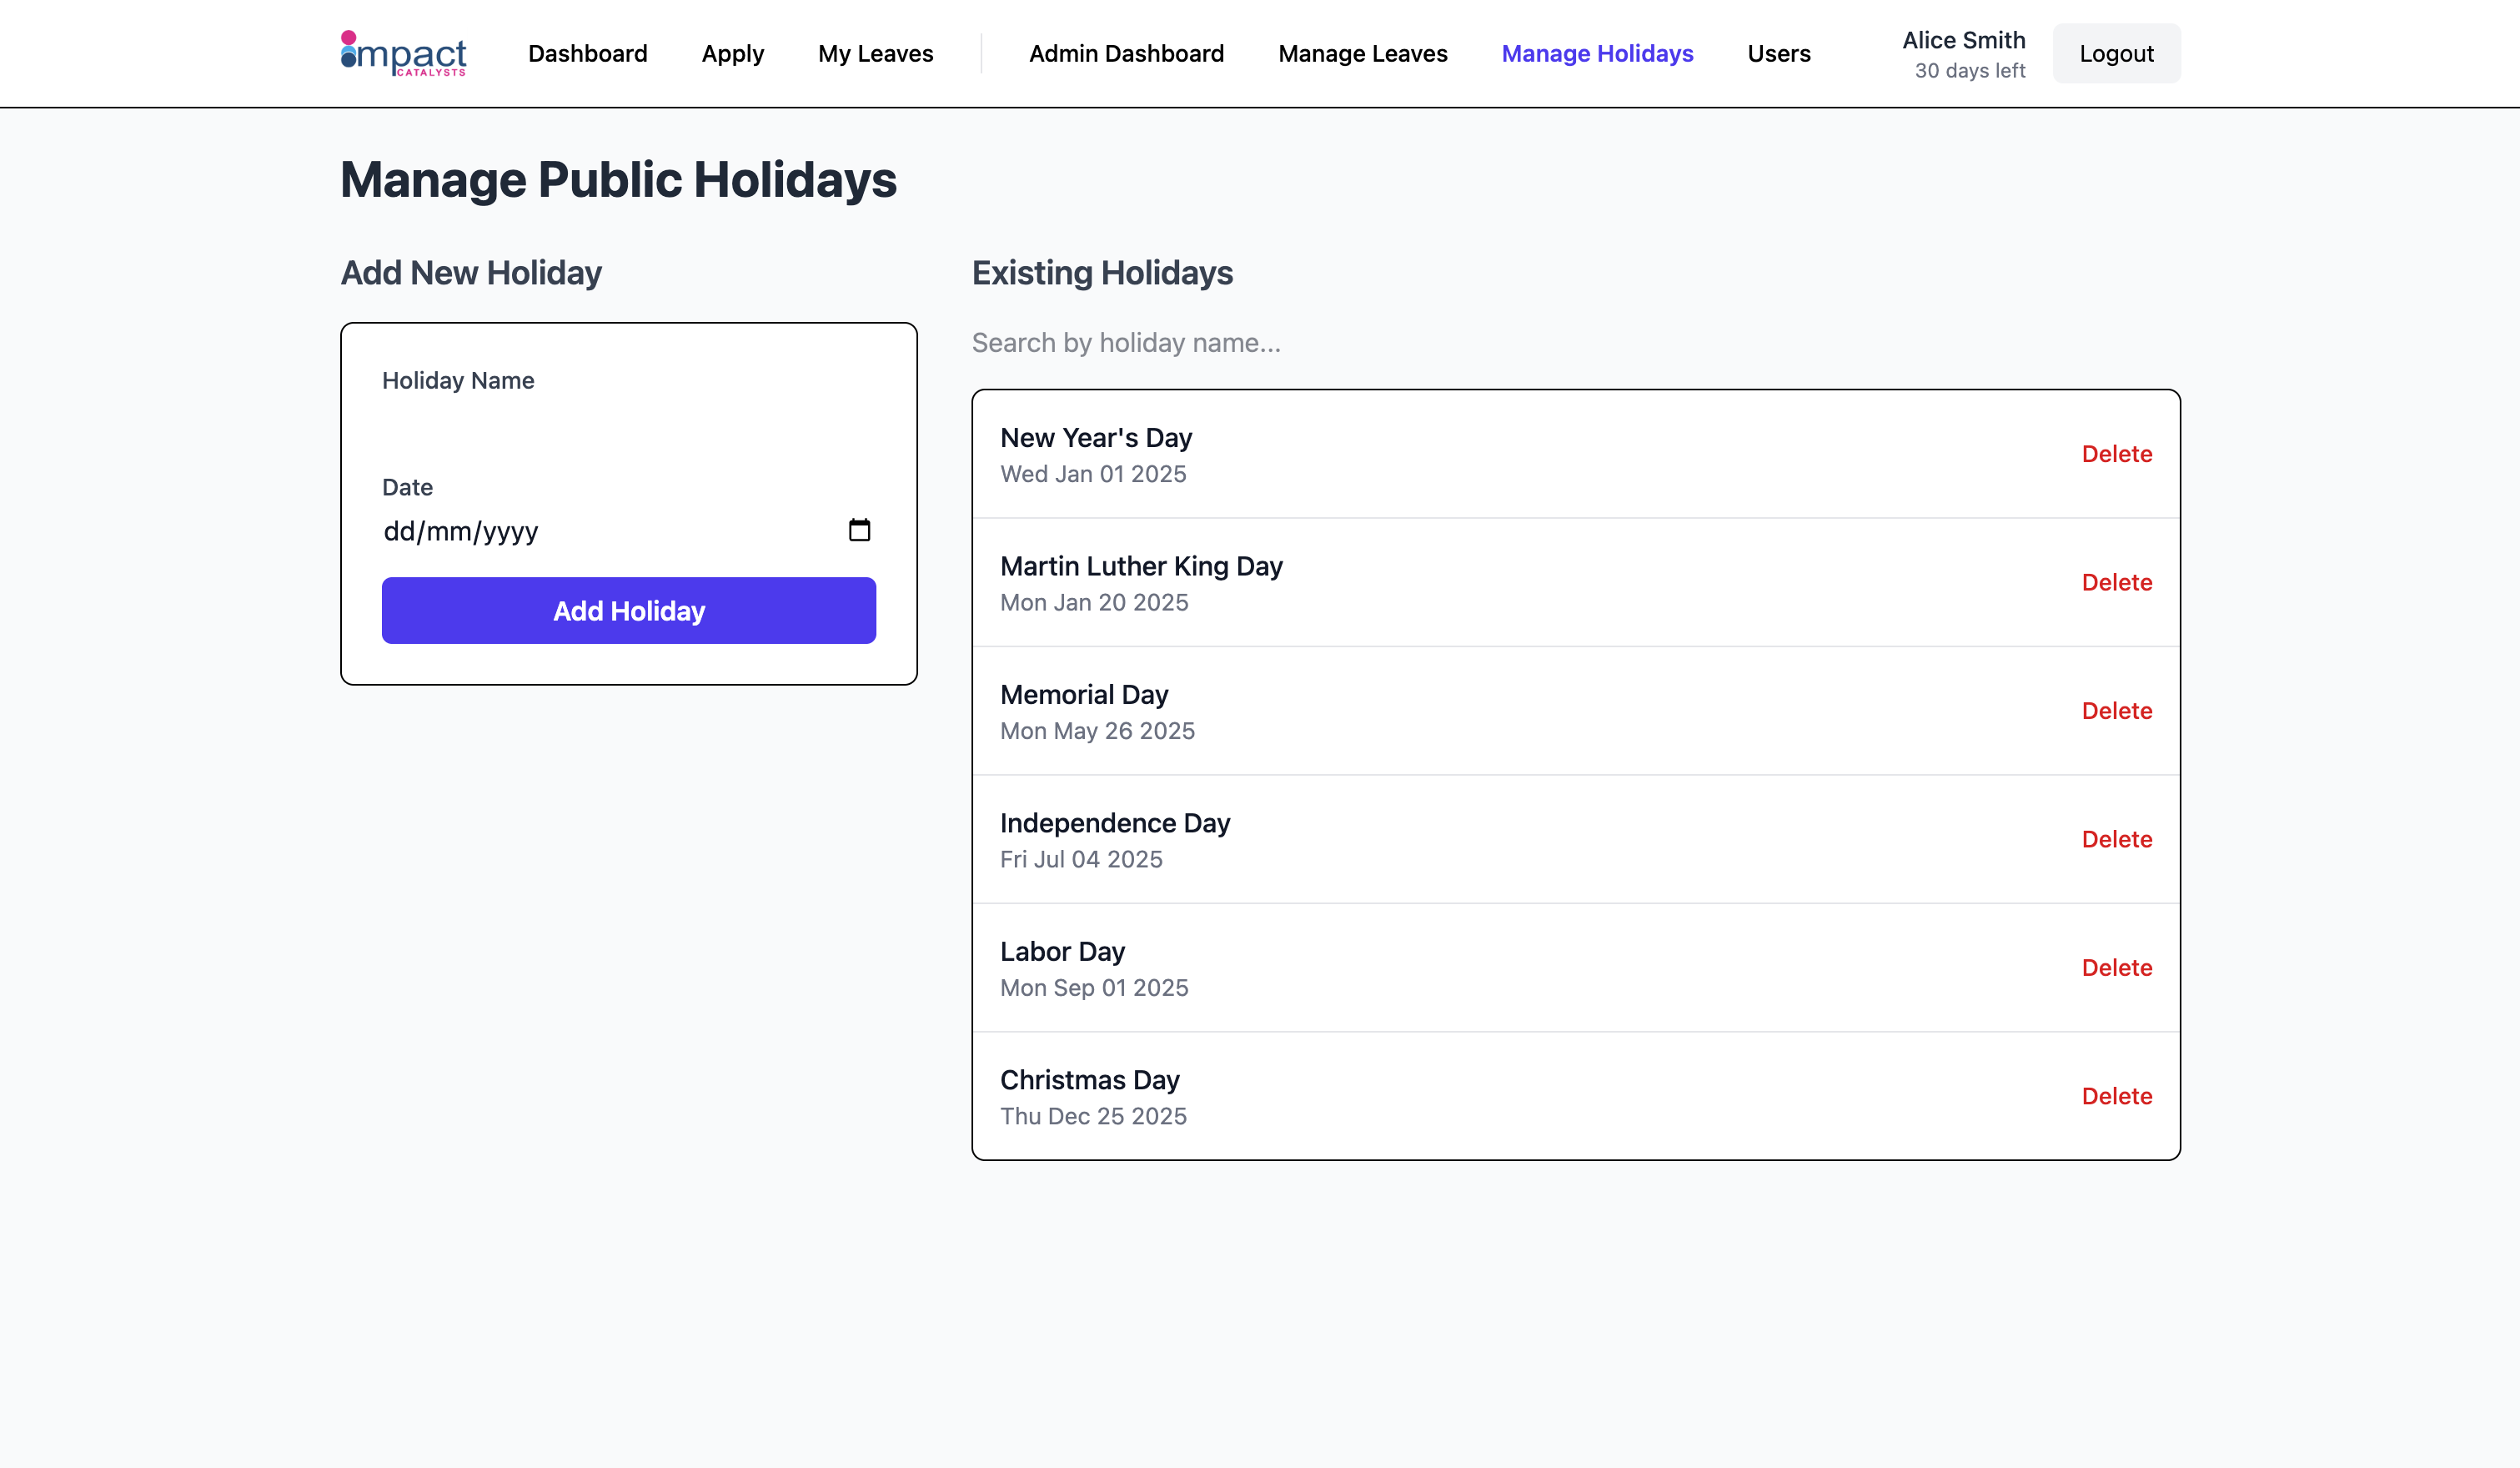This screenshot has width=2520, height=1468.
Task: Delete the Independence Day entry
Action: pyautogui.click(x=2116, y=839)
